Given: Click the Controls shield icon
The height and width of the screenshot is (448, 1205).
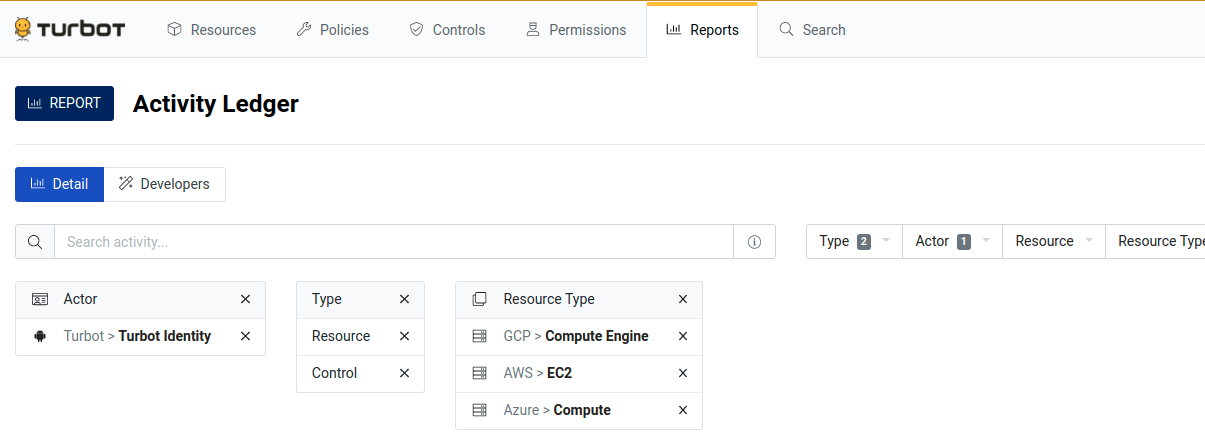Looking at the screenshot, I should (x=417, y=30).
